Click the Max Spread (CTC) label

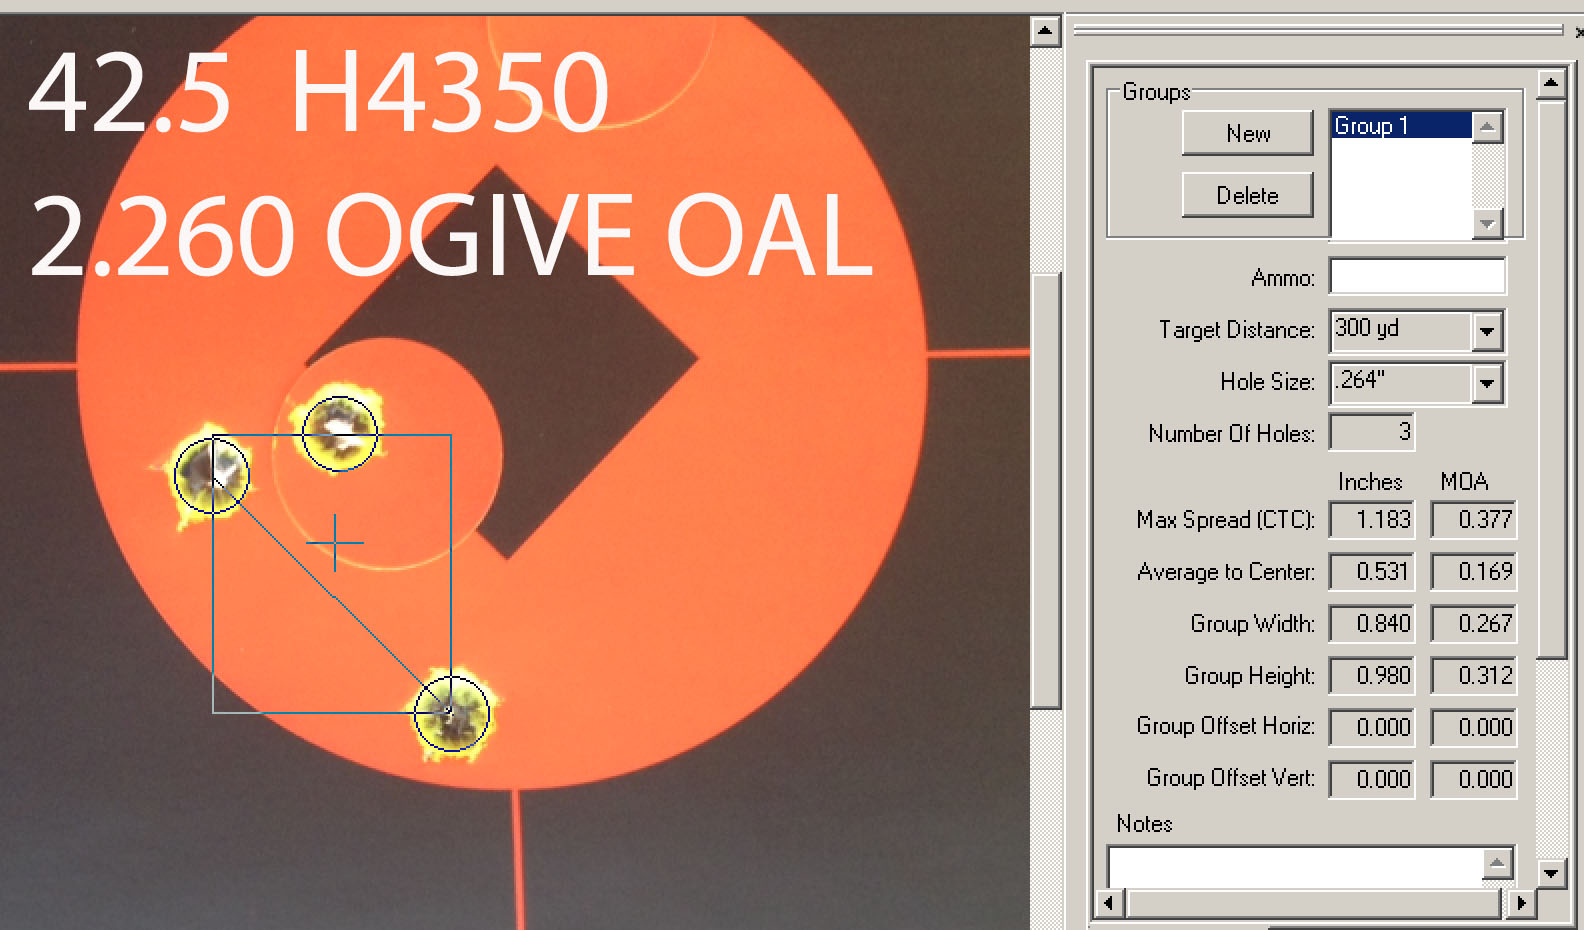(x=1225, y=520)
